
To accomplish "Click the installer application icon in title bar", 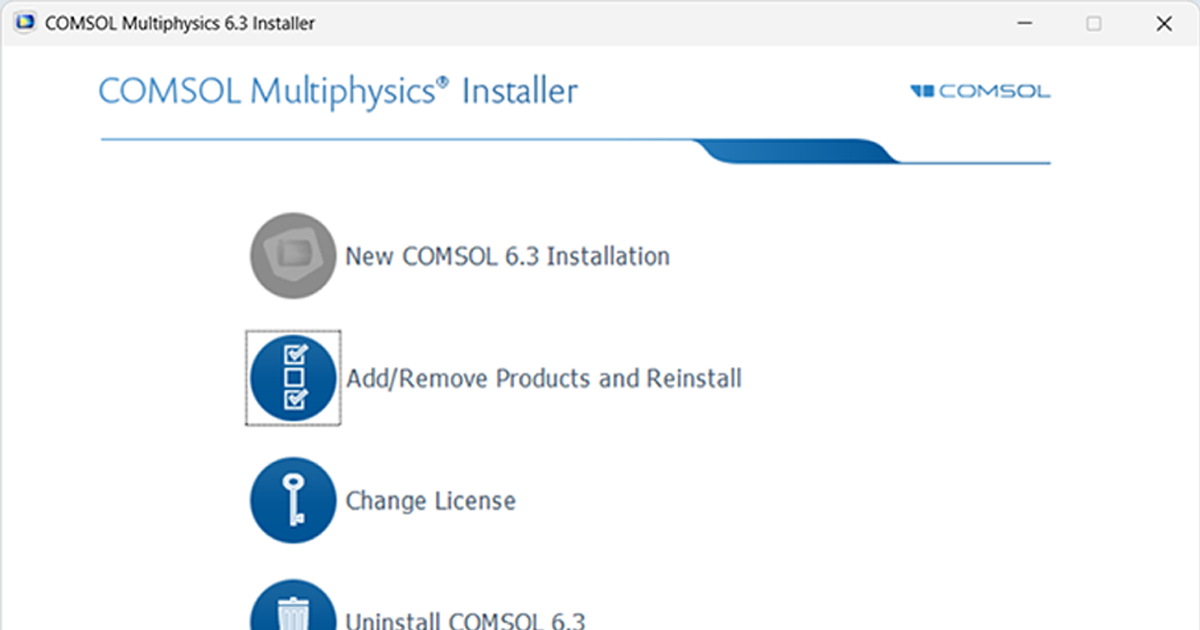I will (23, 21).
